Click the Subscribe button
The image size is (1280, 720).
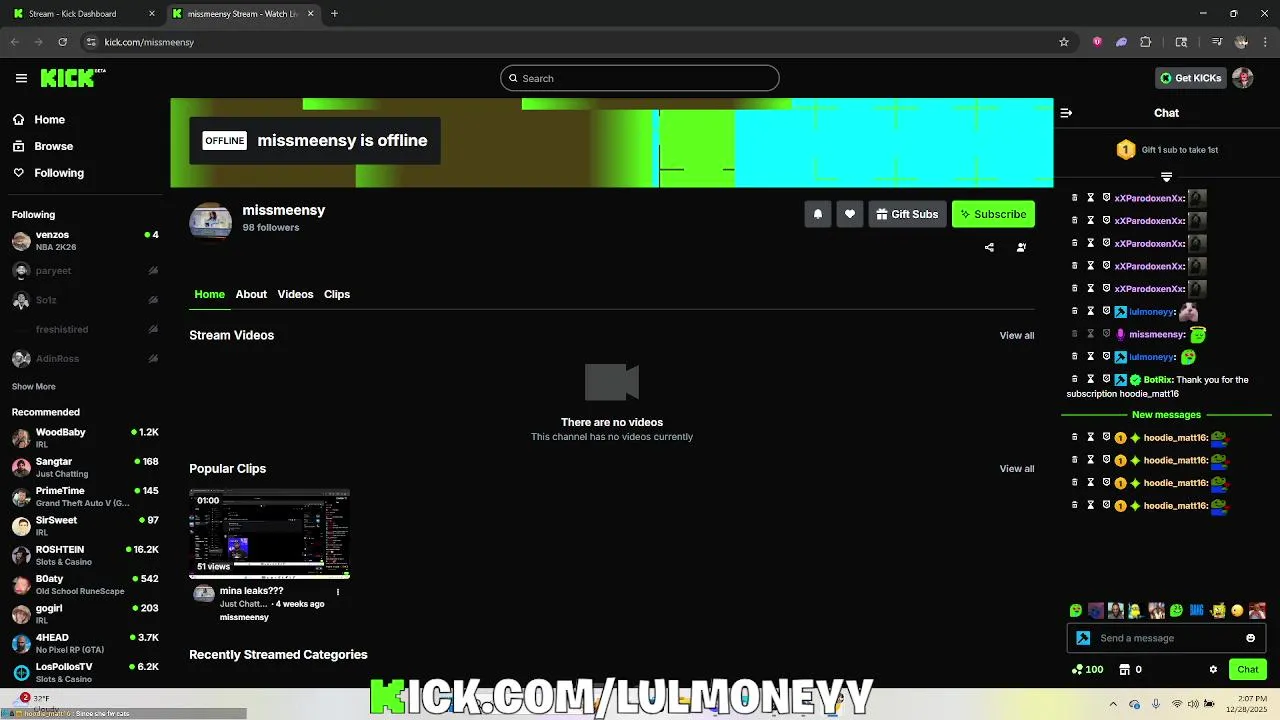(x=993, y=214)
